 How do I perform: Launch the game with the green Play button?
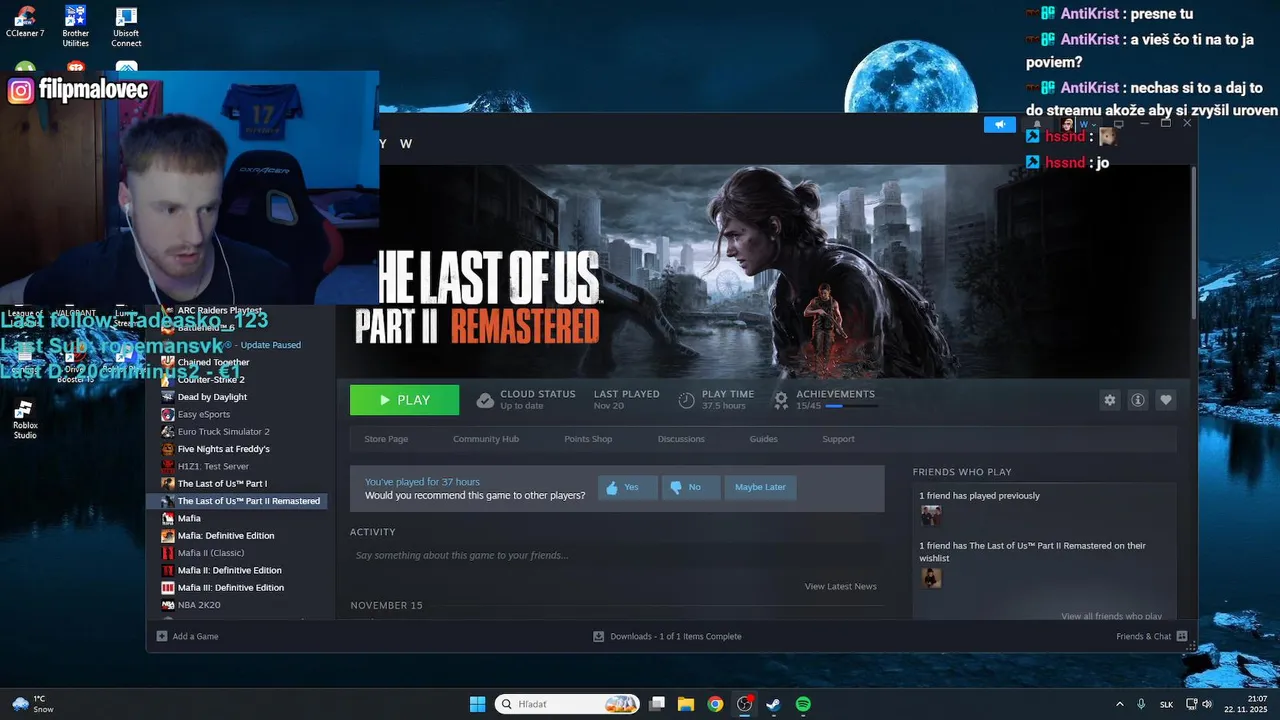click(404, 400)
